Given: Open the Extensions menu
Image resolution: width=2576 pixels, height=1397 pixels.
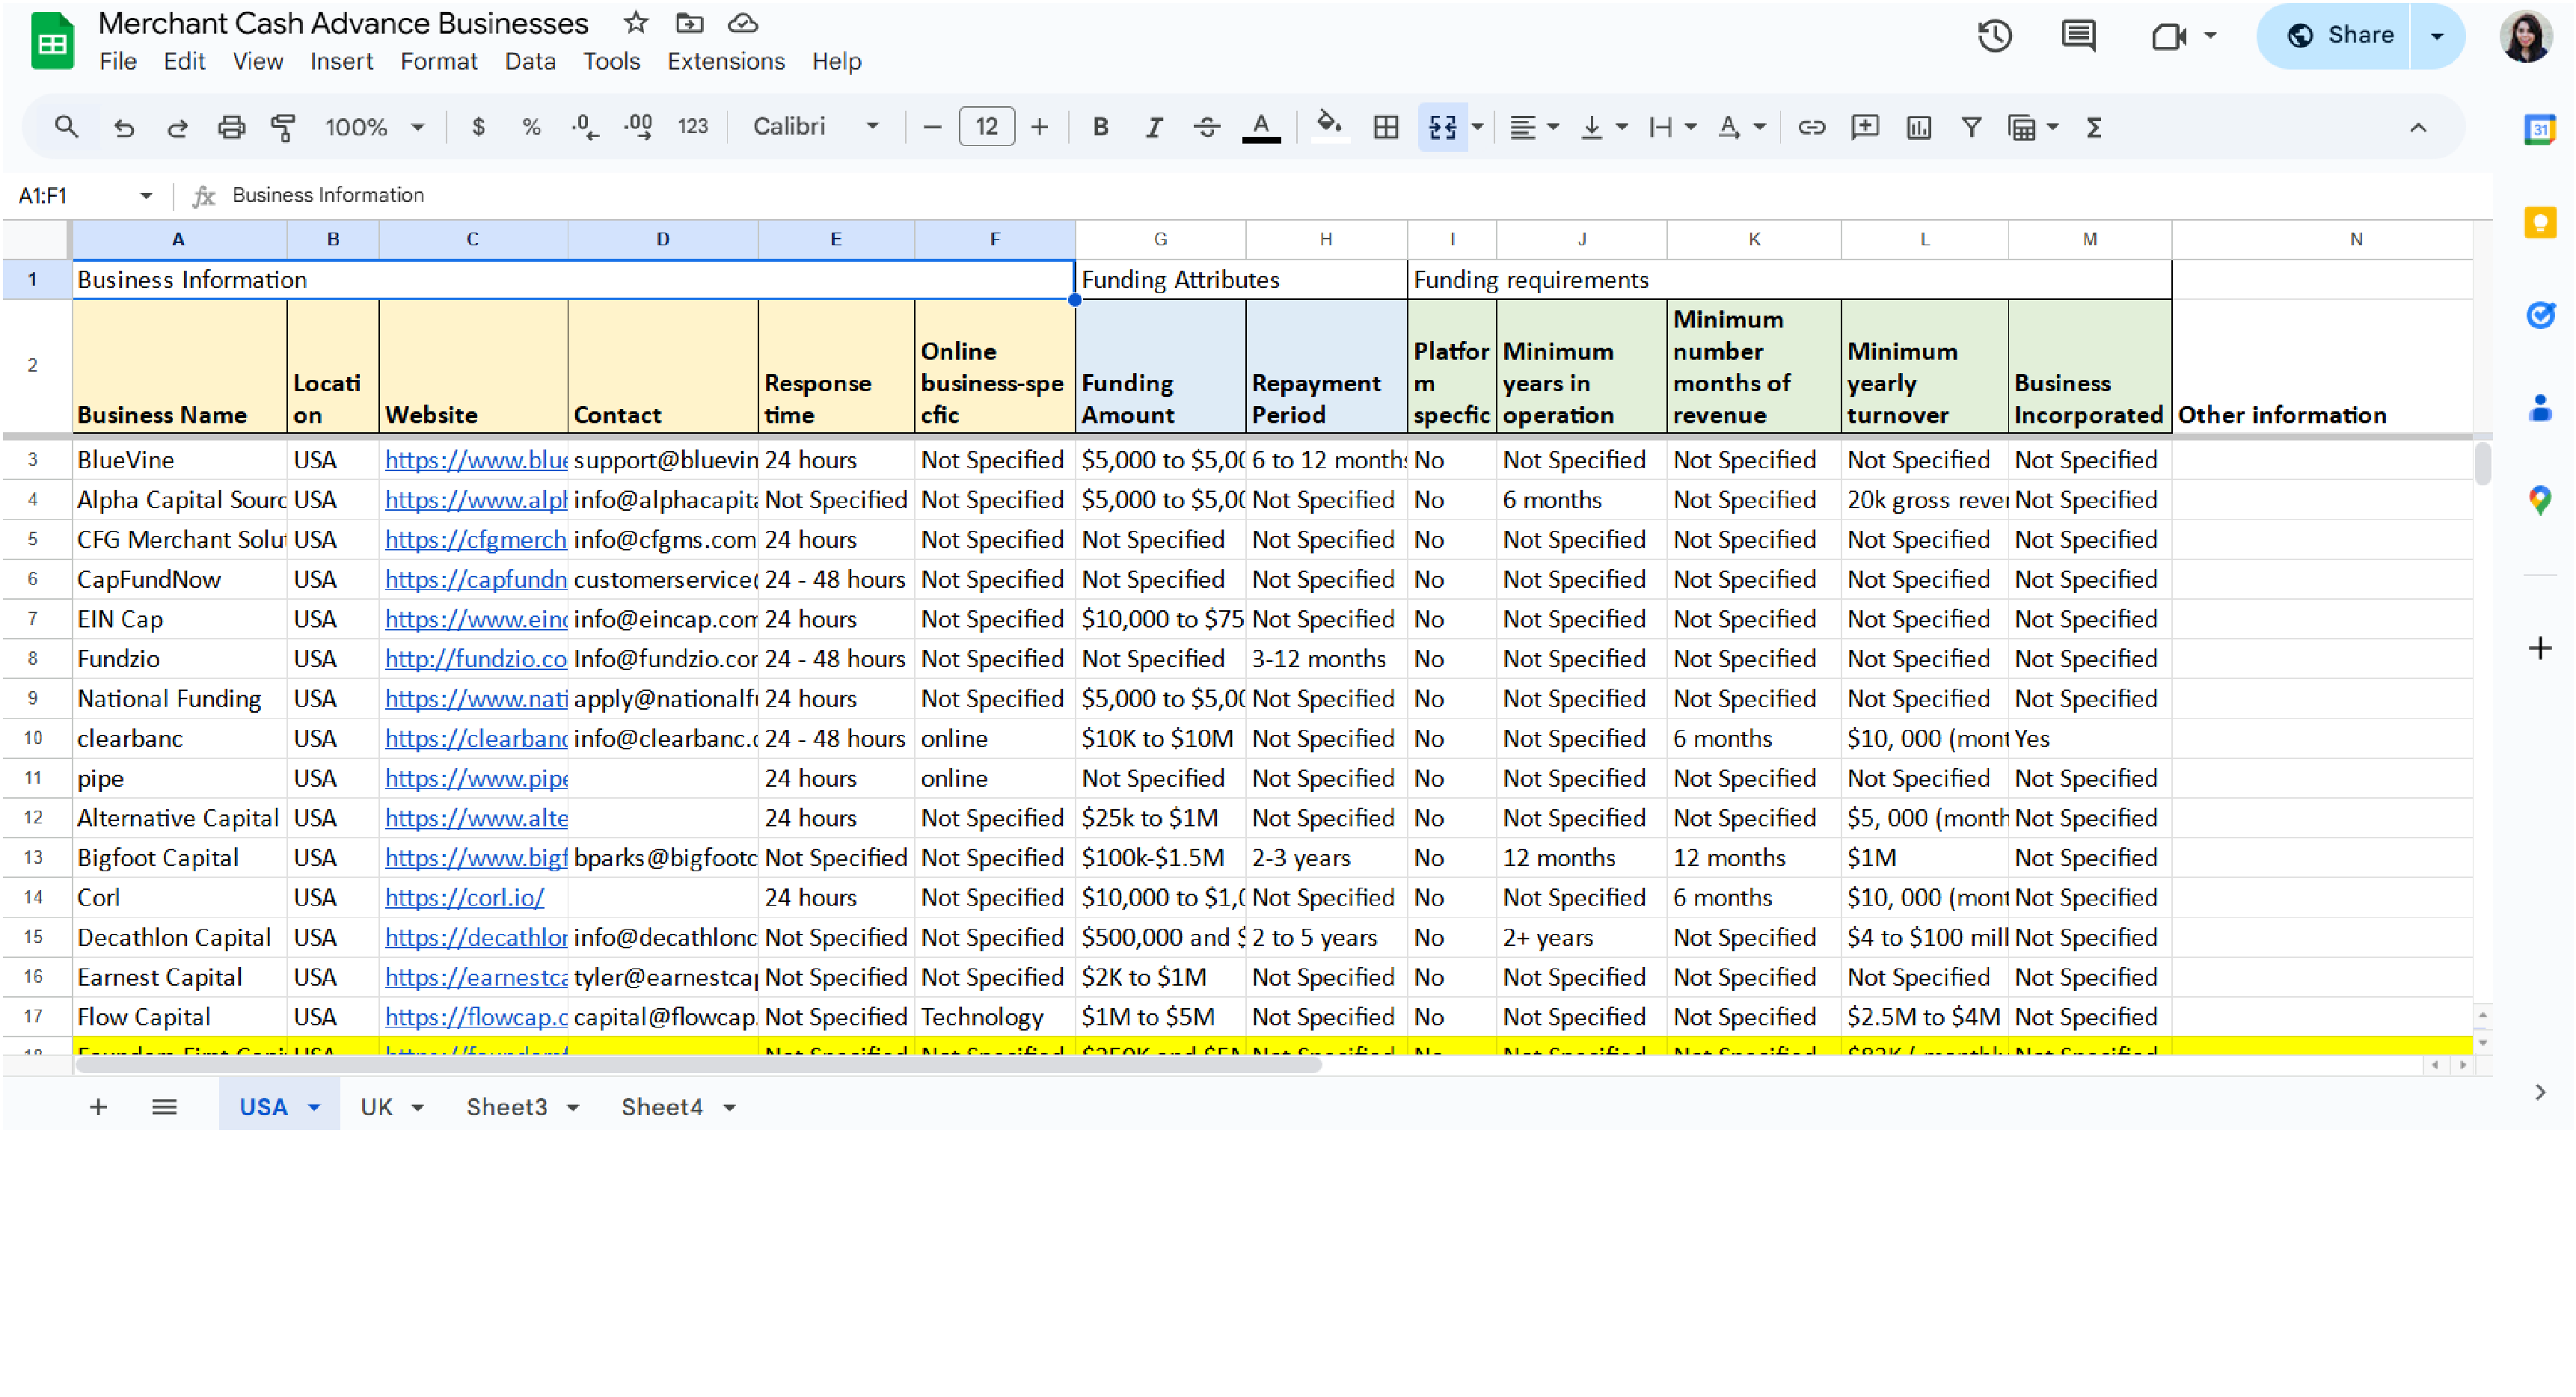Looking at the screenshot, I should click(x=725, y=61).
